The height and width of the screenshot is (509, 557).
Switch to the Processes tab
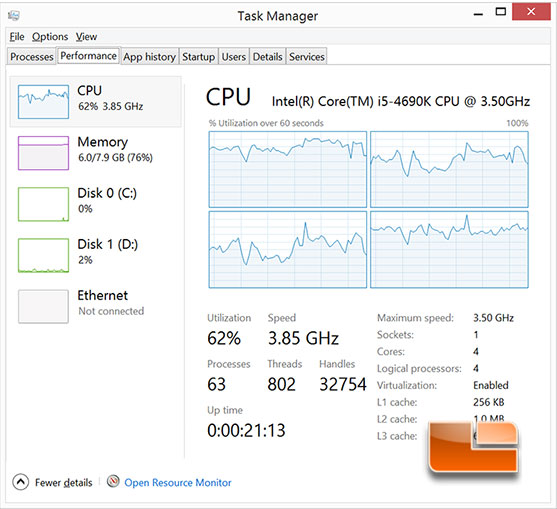32,56
